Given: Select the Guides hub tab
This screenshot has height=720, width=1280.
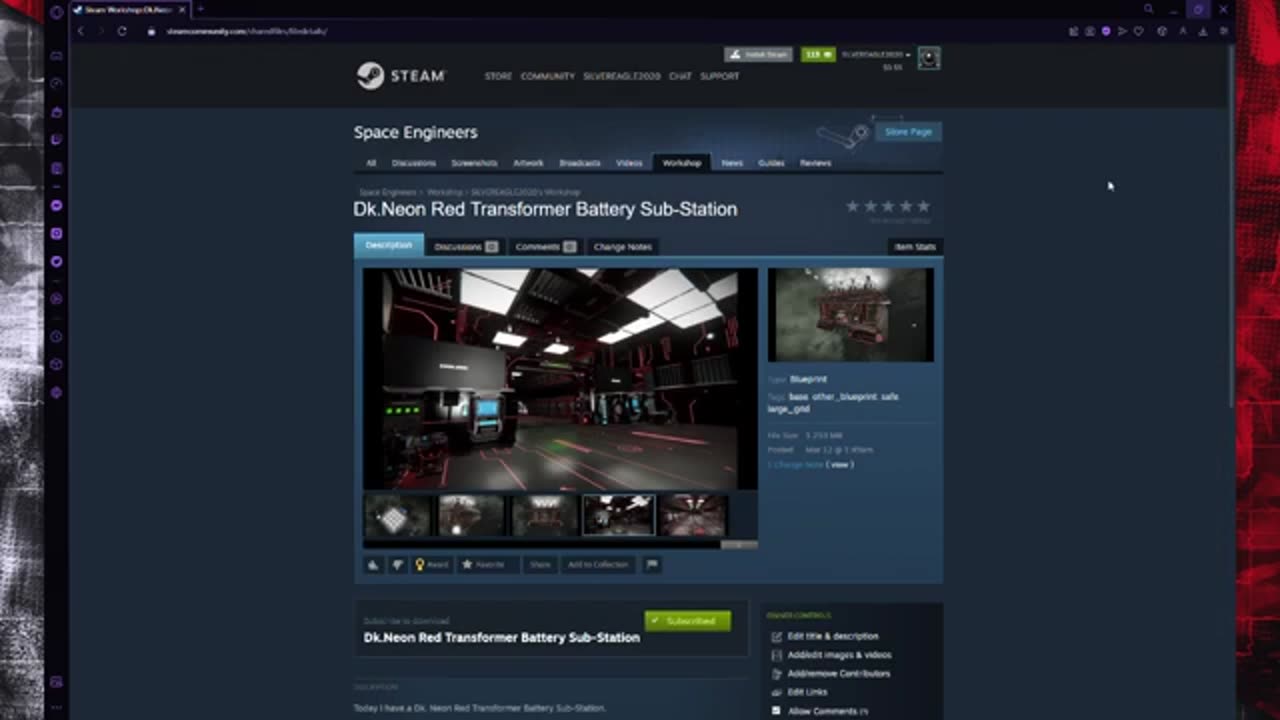Looking at the screenshot, I should 771,163.
